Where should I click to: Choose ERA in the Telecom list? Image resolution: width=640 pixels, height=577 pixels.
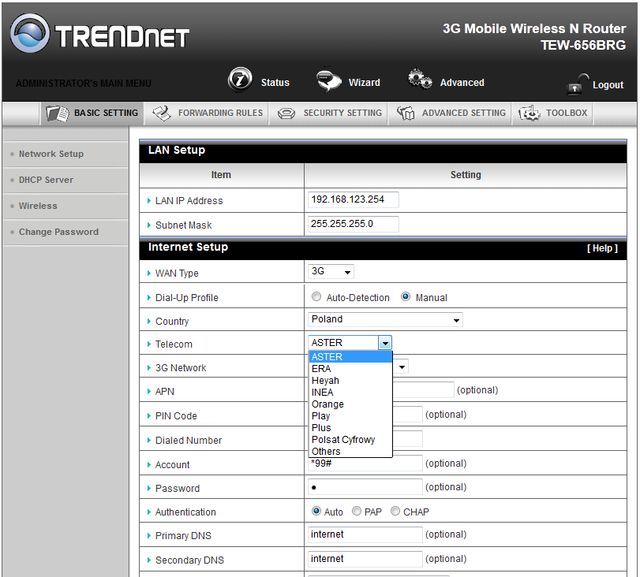pos(350,368)
